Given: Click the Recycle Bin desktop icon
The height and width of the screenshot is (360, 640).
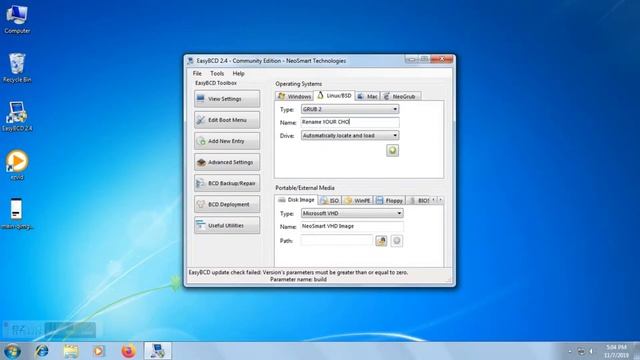Looking at the screenshot, I should [17, 68].
